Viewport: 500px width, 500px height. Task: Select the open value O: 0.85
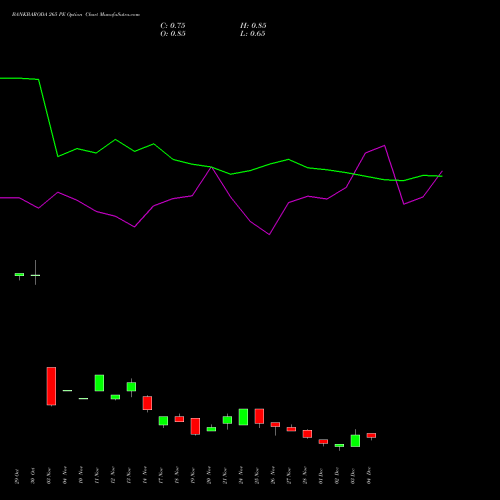173,34
